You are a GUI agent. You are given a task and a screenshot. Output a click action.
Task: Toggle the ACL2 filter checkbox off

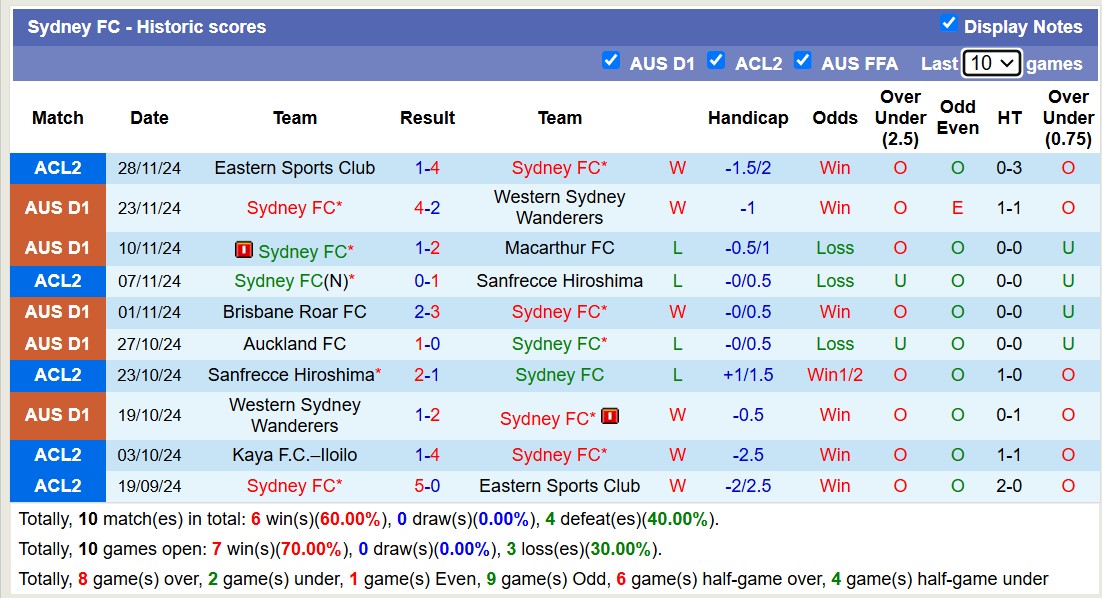coord(716,61)
